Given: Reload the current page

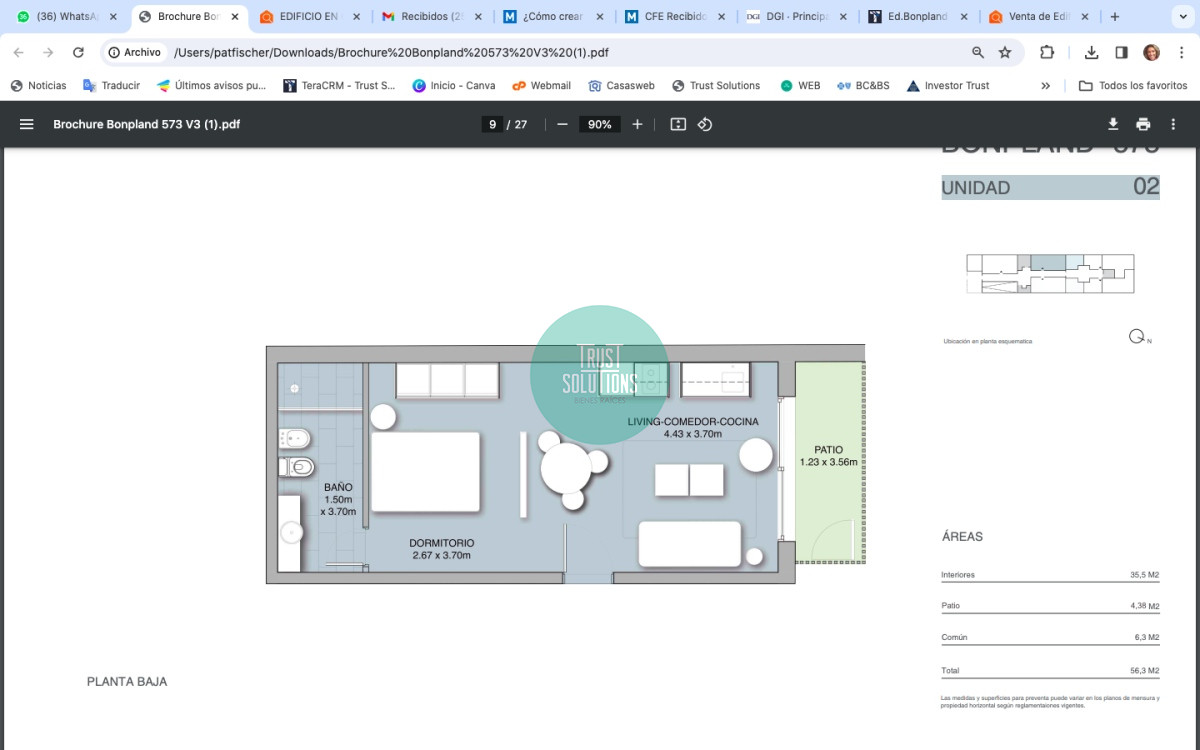Looking at the screenshot, I should click(78, 52).
